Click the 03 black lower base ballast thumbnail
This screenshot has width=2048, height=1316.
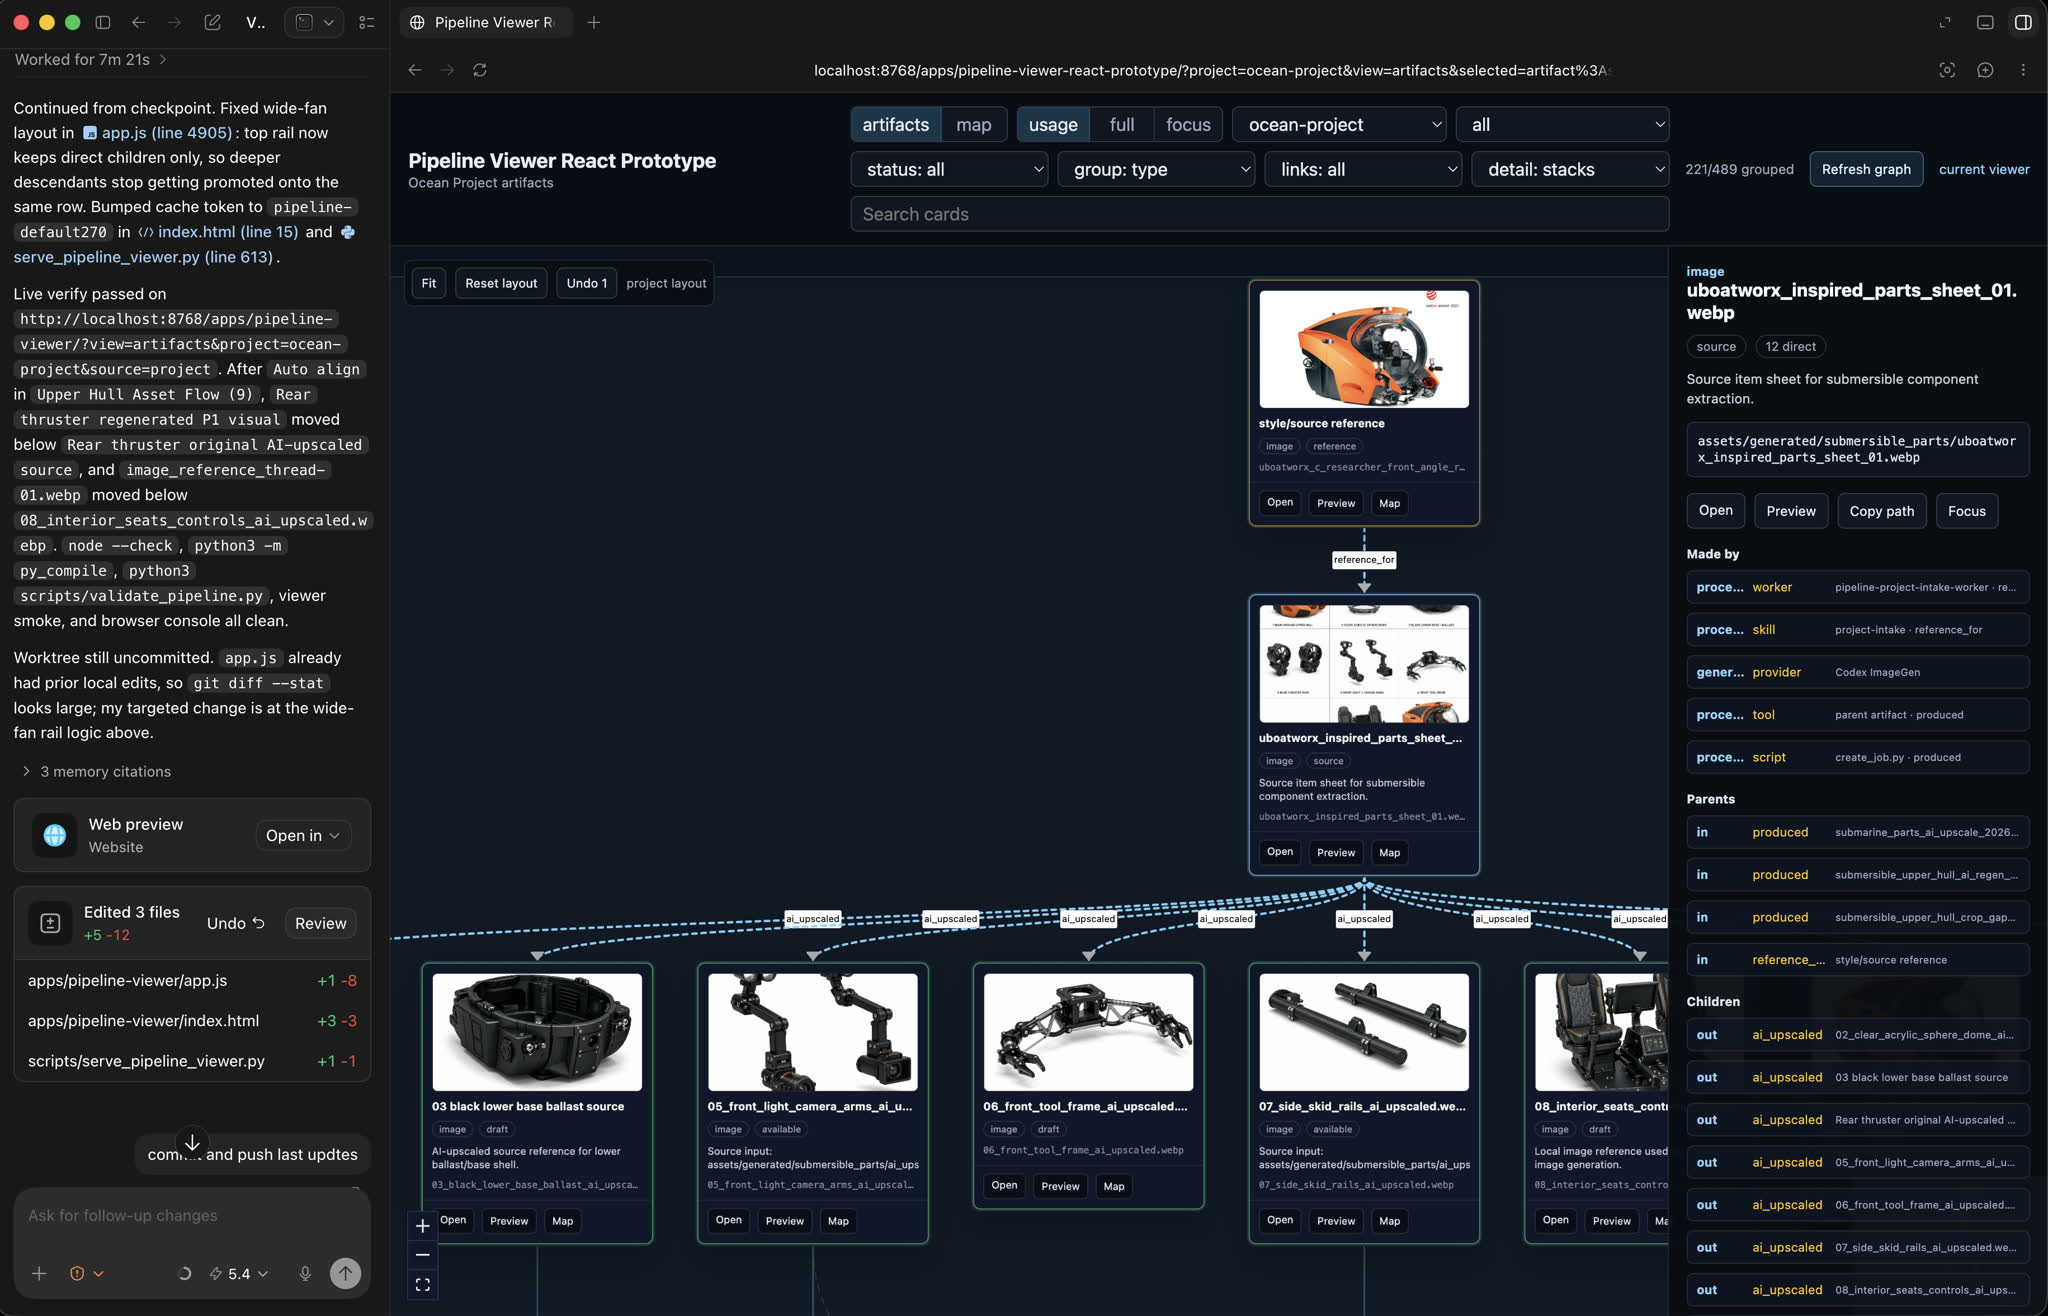coord(537,1032)
